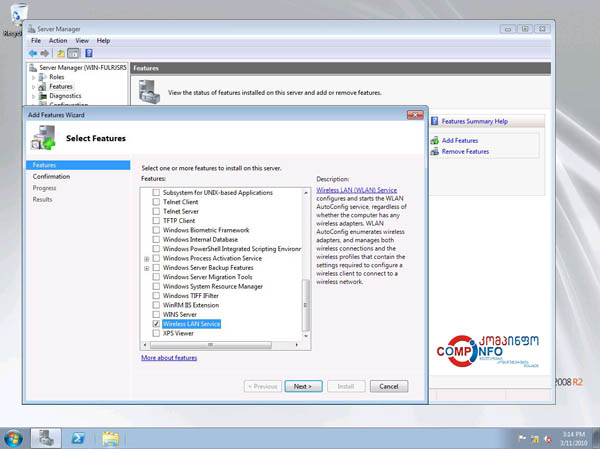Open the Help menu
This screenshot has height=449, width=600.
click(x=103, y=41)
